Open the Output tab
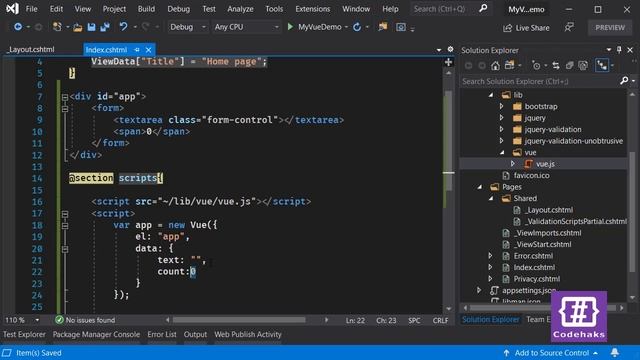Screen dimensions: 640x360 coord(195,334)
